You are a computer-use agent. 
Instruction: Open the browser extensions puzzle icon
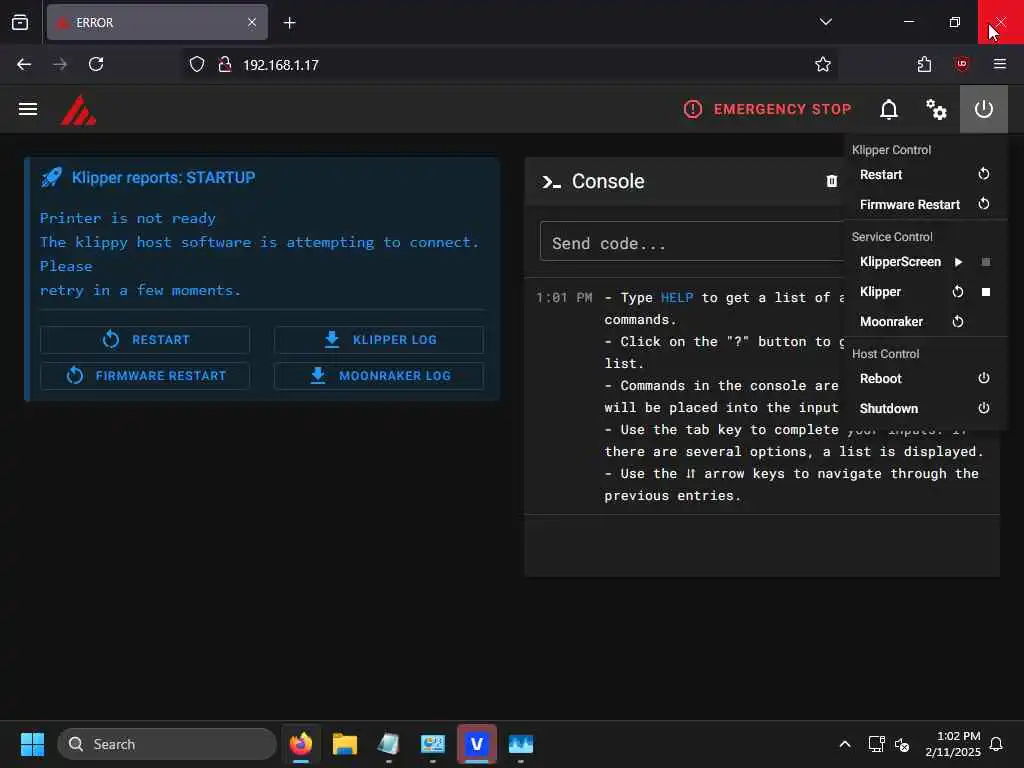[x=924, y=64]
